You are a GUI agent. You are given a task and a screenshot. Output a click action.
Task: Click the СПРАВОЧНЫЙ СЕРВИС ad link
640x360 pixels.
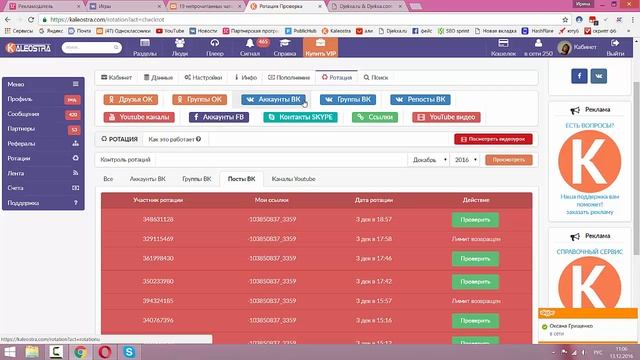point(589,252)
